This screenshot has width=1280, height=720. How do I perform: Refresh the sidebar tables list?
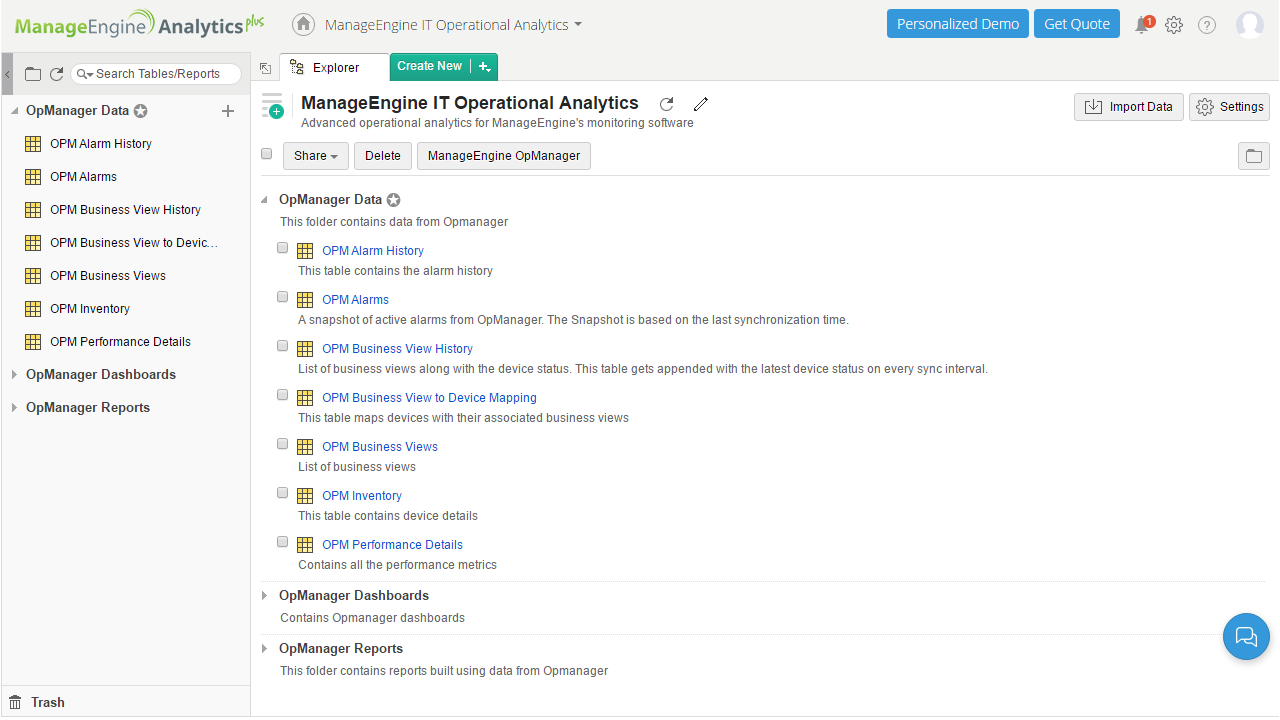coord(56,74)
